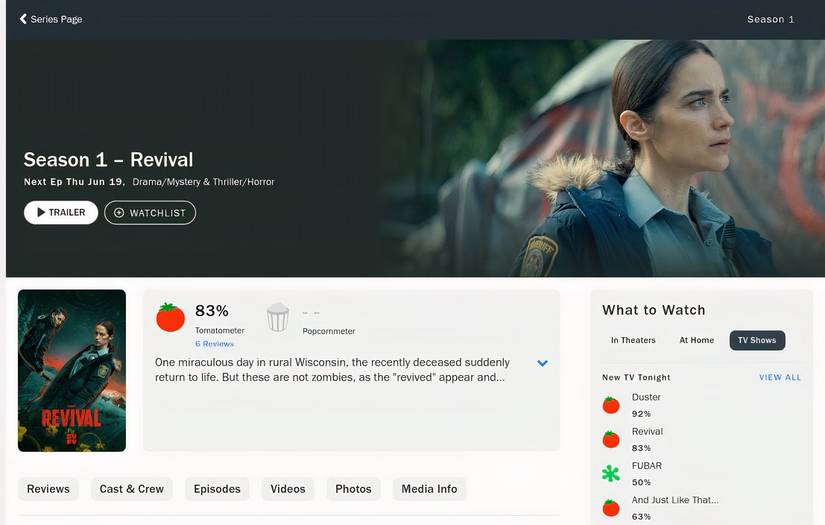This screenshot has height=525, width=825.
Task: Click the empty popcorn bucket Popcornmeter icon
Action: coord(278,318)
